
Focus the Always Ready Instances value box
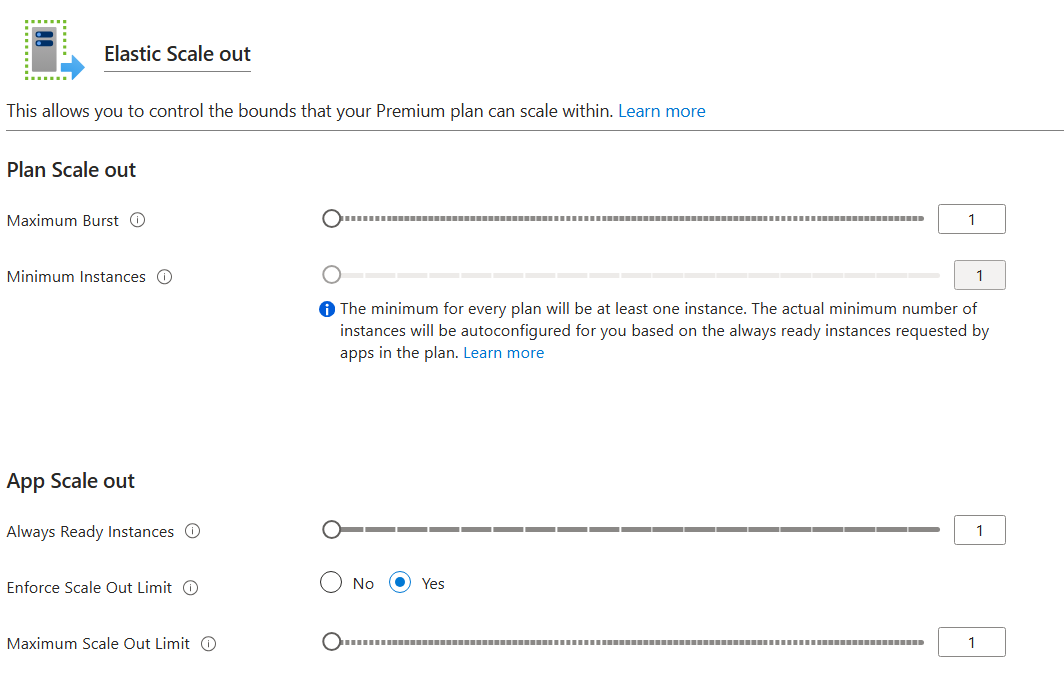click(x=980, y=530)
